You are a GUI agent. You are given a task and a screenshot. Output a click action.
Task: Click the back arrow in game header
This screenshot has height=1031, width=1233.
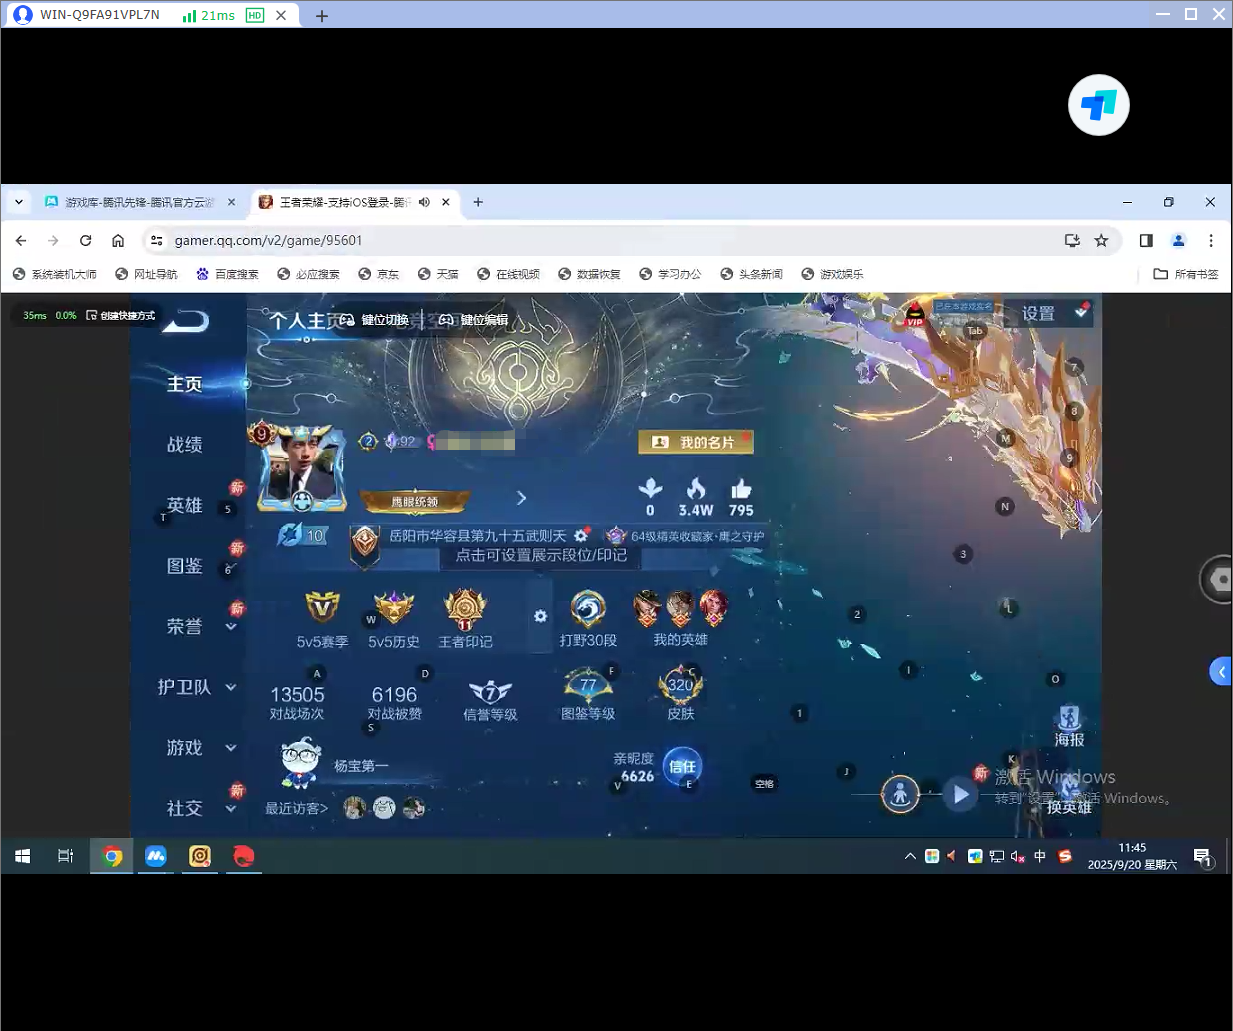pyautogui.click(x=186, y=320)
